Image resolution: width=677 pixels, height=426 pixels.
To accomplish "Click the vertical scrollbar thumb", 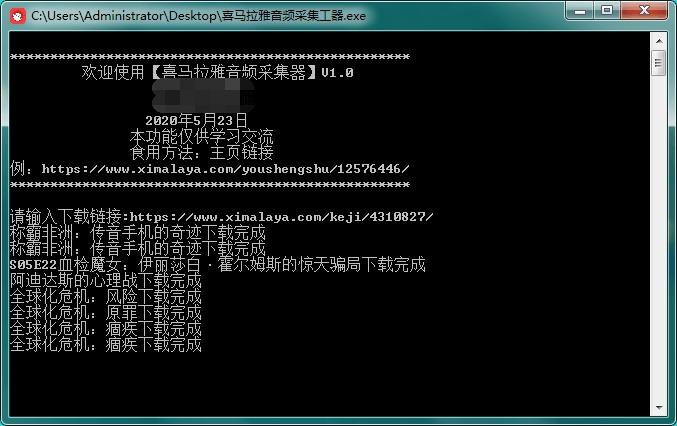I will pyautogui.click(x=659, y=63).
